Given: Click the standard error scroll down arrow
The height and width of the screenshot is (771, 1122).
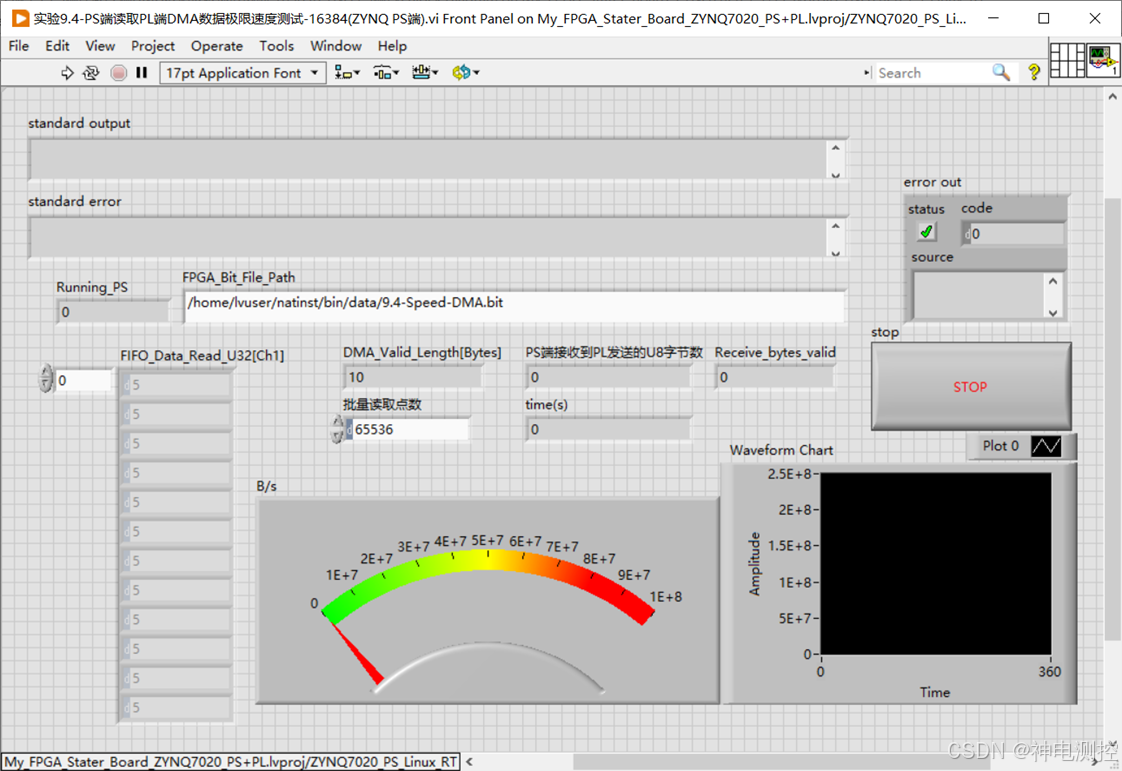Looking at the screenshot, I should click(835, 253).
